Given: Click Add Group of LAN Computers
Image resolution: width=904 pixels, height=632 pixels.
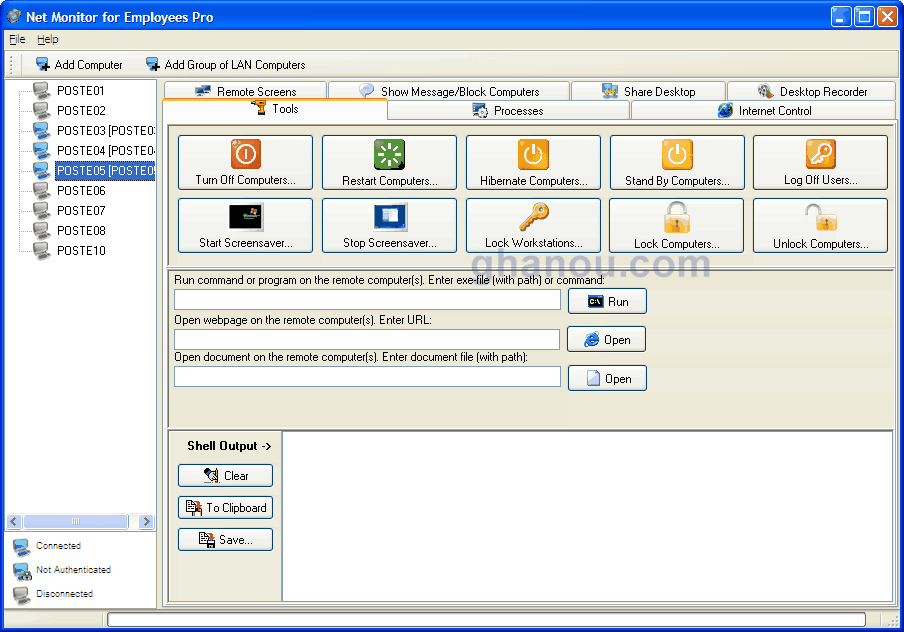Looking at the screenshot, I should pos(225,65).
